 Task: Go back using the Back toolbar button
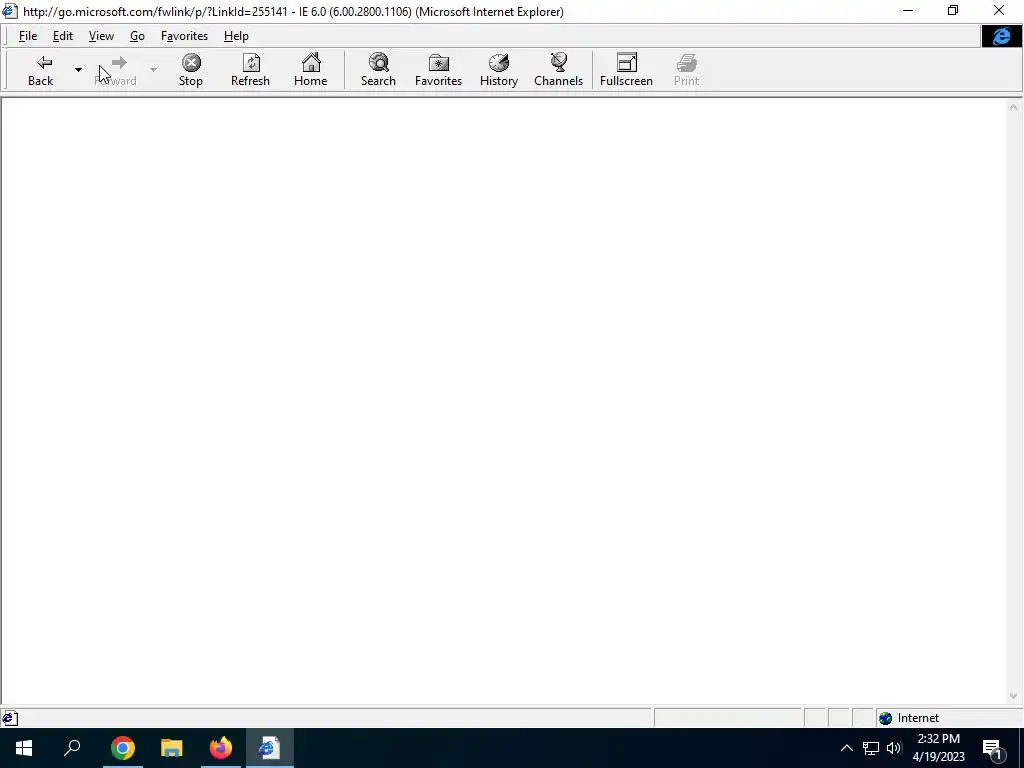[40, 71]
